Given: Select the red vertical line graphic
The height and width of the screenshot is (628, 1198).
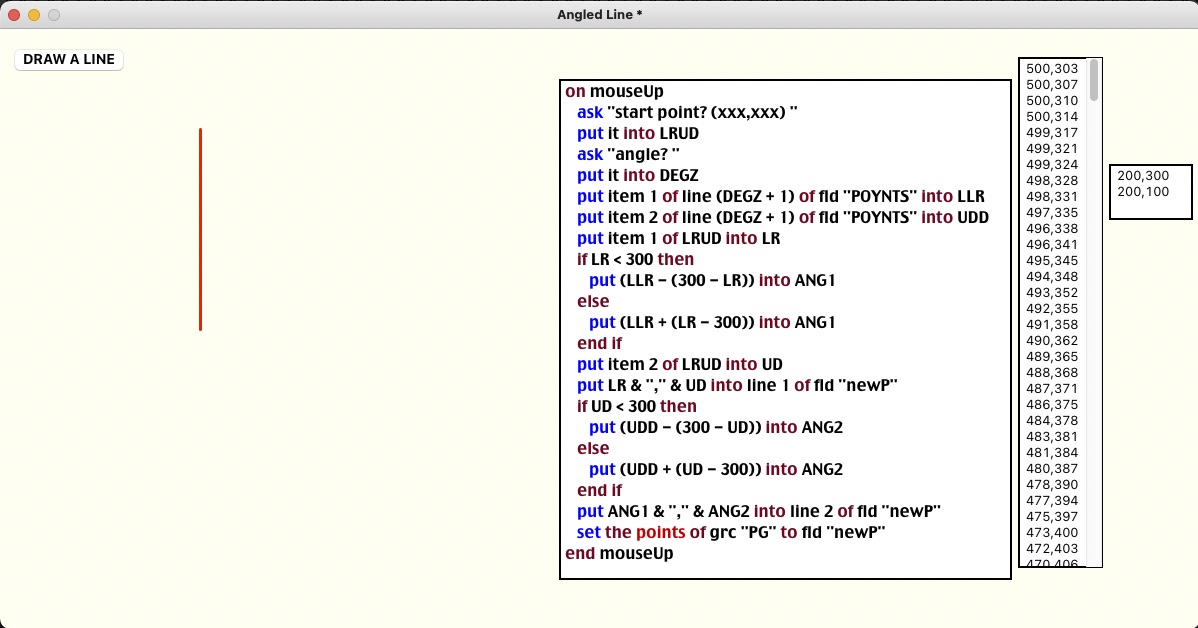Looking at the screenshot, I should click(x=200, y=229).
